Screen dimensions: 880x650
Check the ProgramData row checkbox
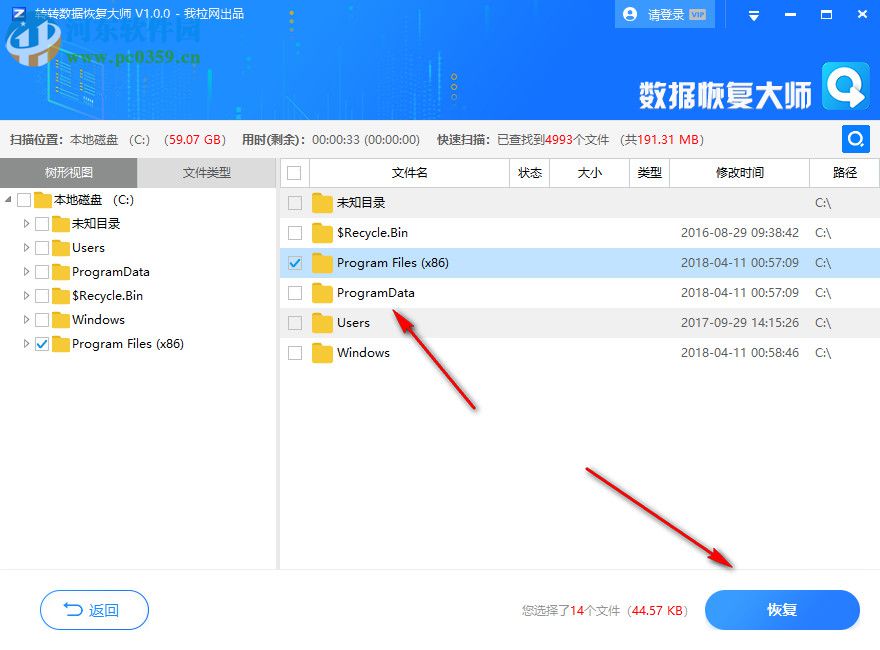pos(293,292)
